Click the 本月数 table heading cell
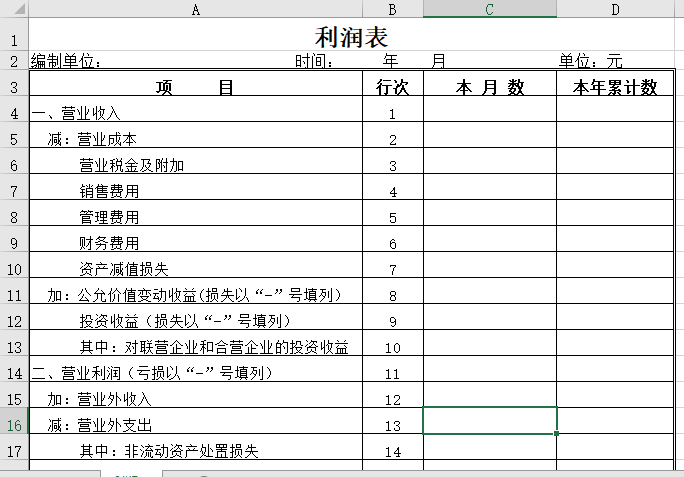Screen dimensions: 684x477 [x=490, y=88]
